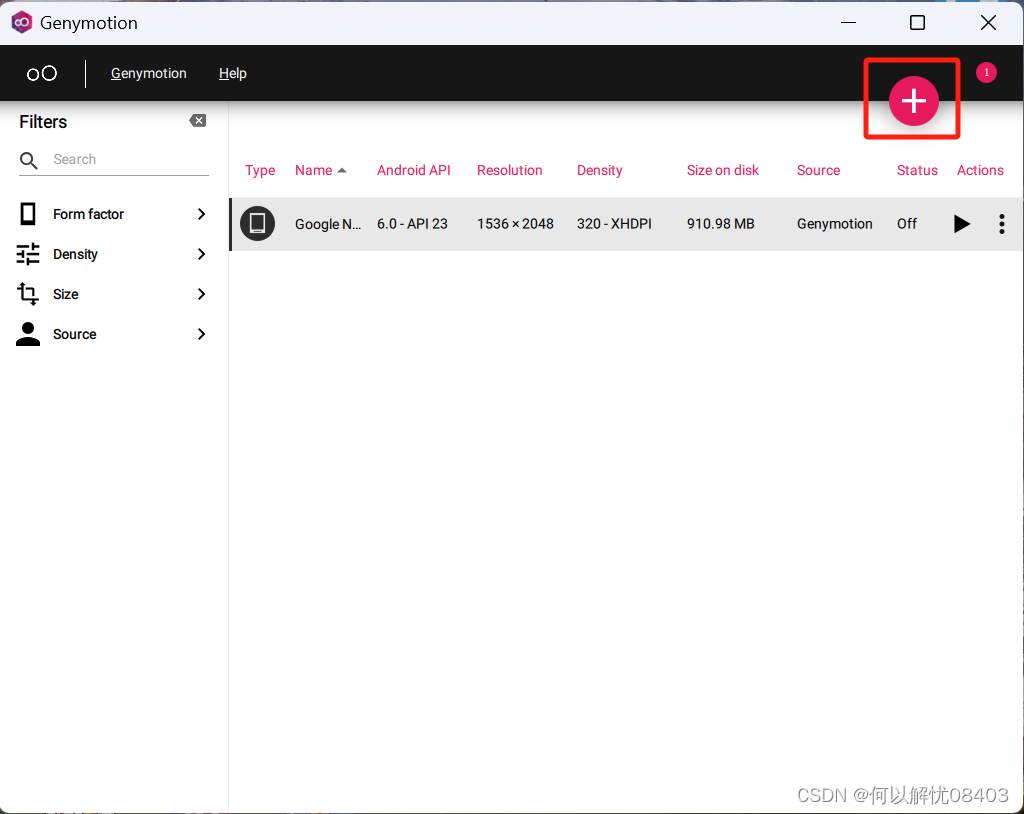Sort devices by Android API column
Screen dimensions: 1024x814
click(413, 170)
